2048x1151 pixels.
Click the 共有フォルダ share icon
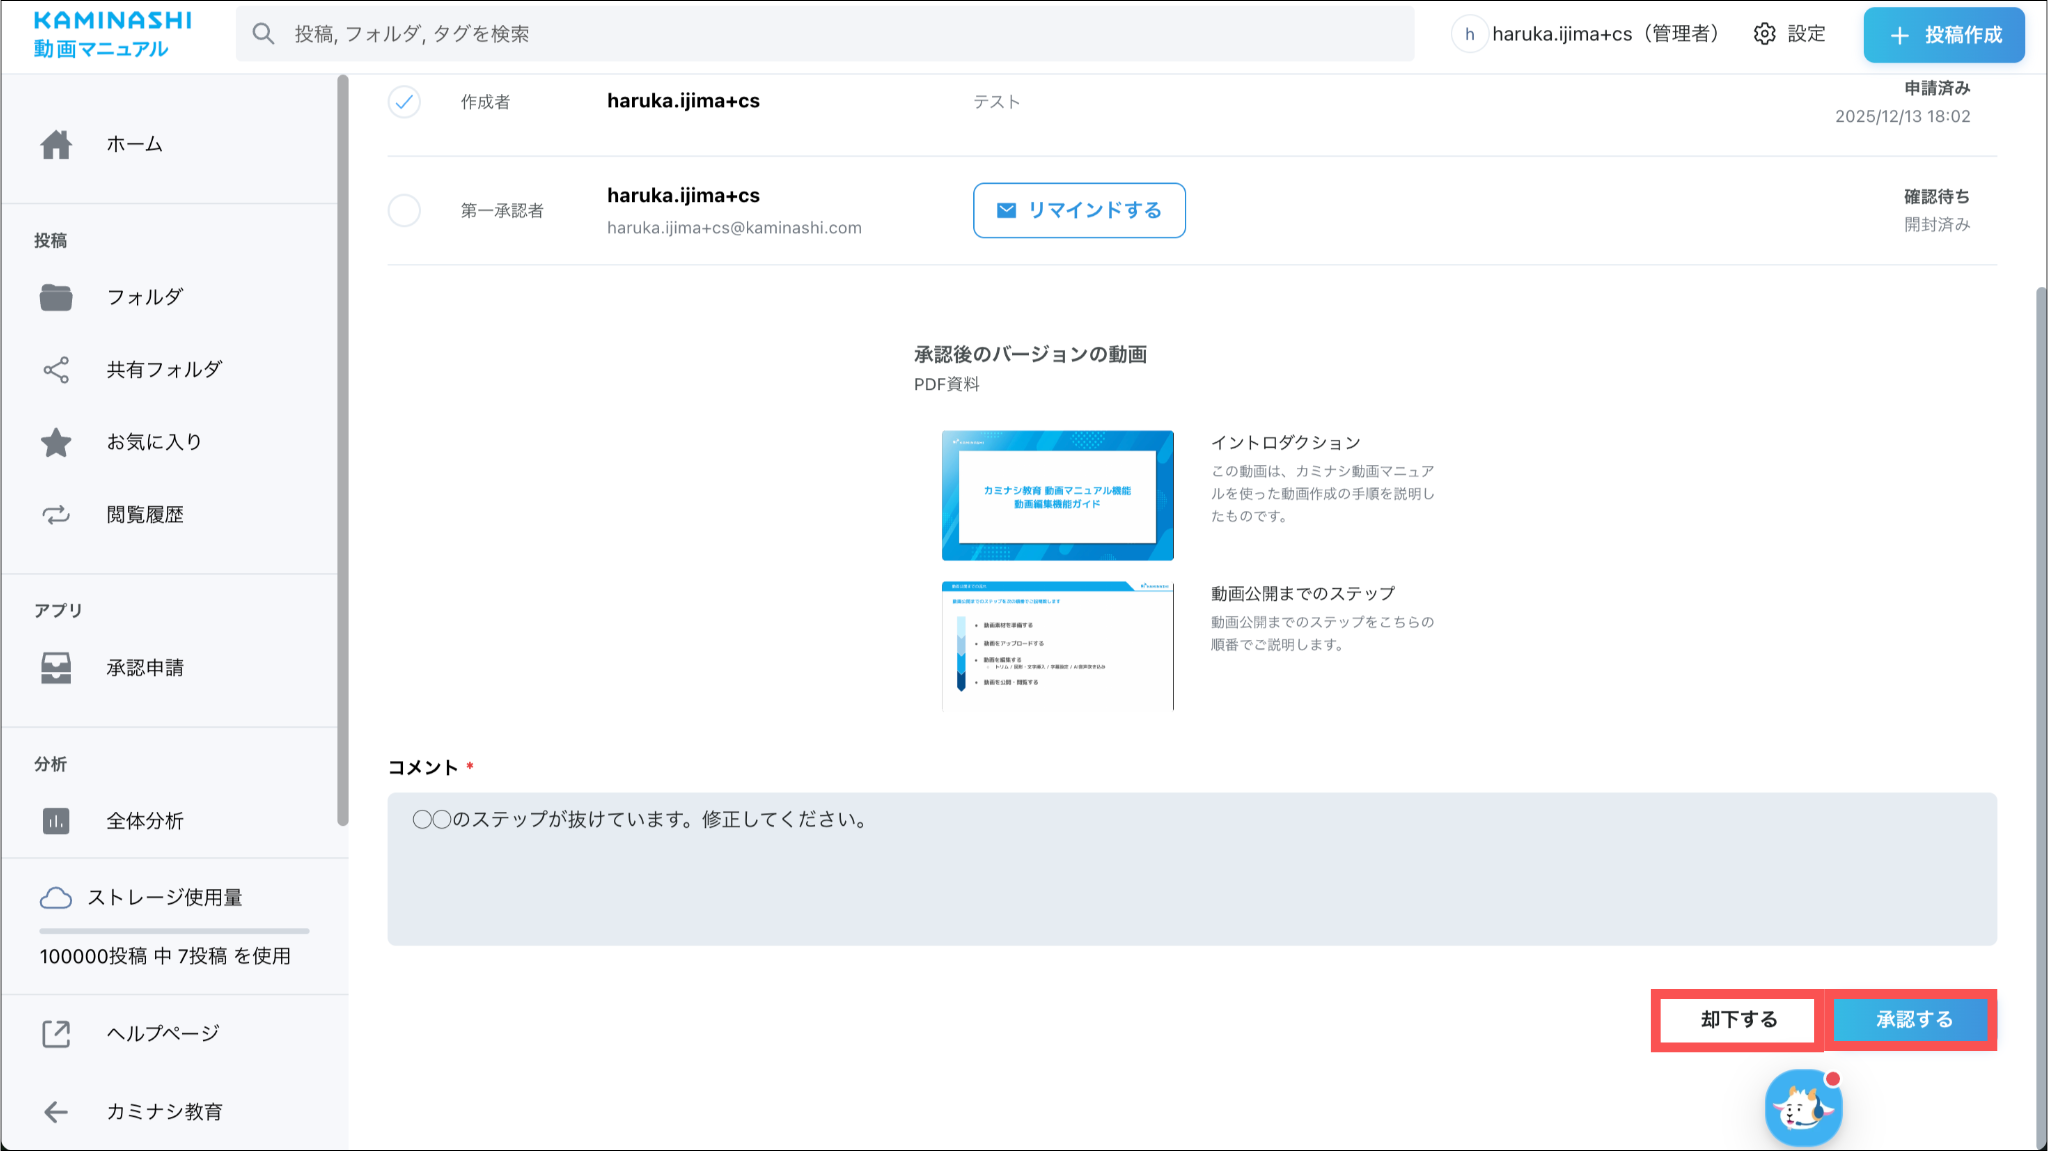click(56, 370)
